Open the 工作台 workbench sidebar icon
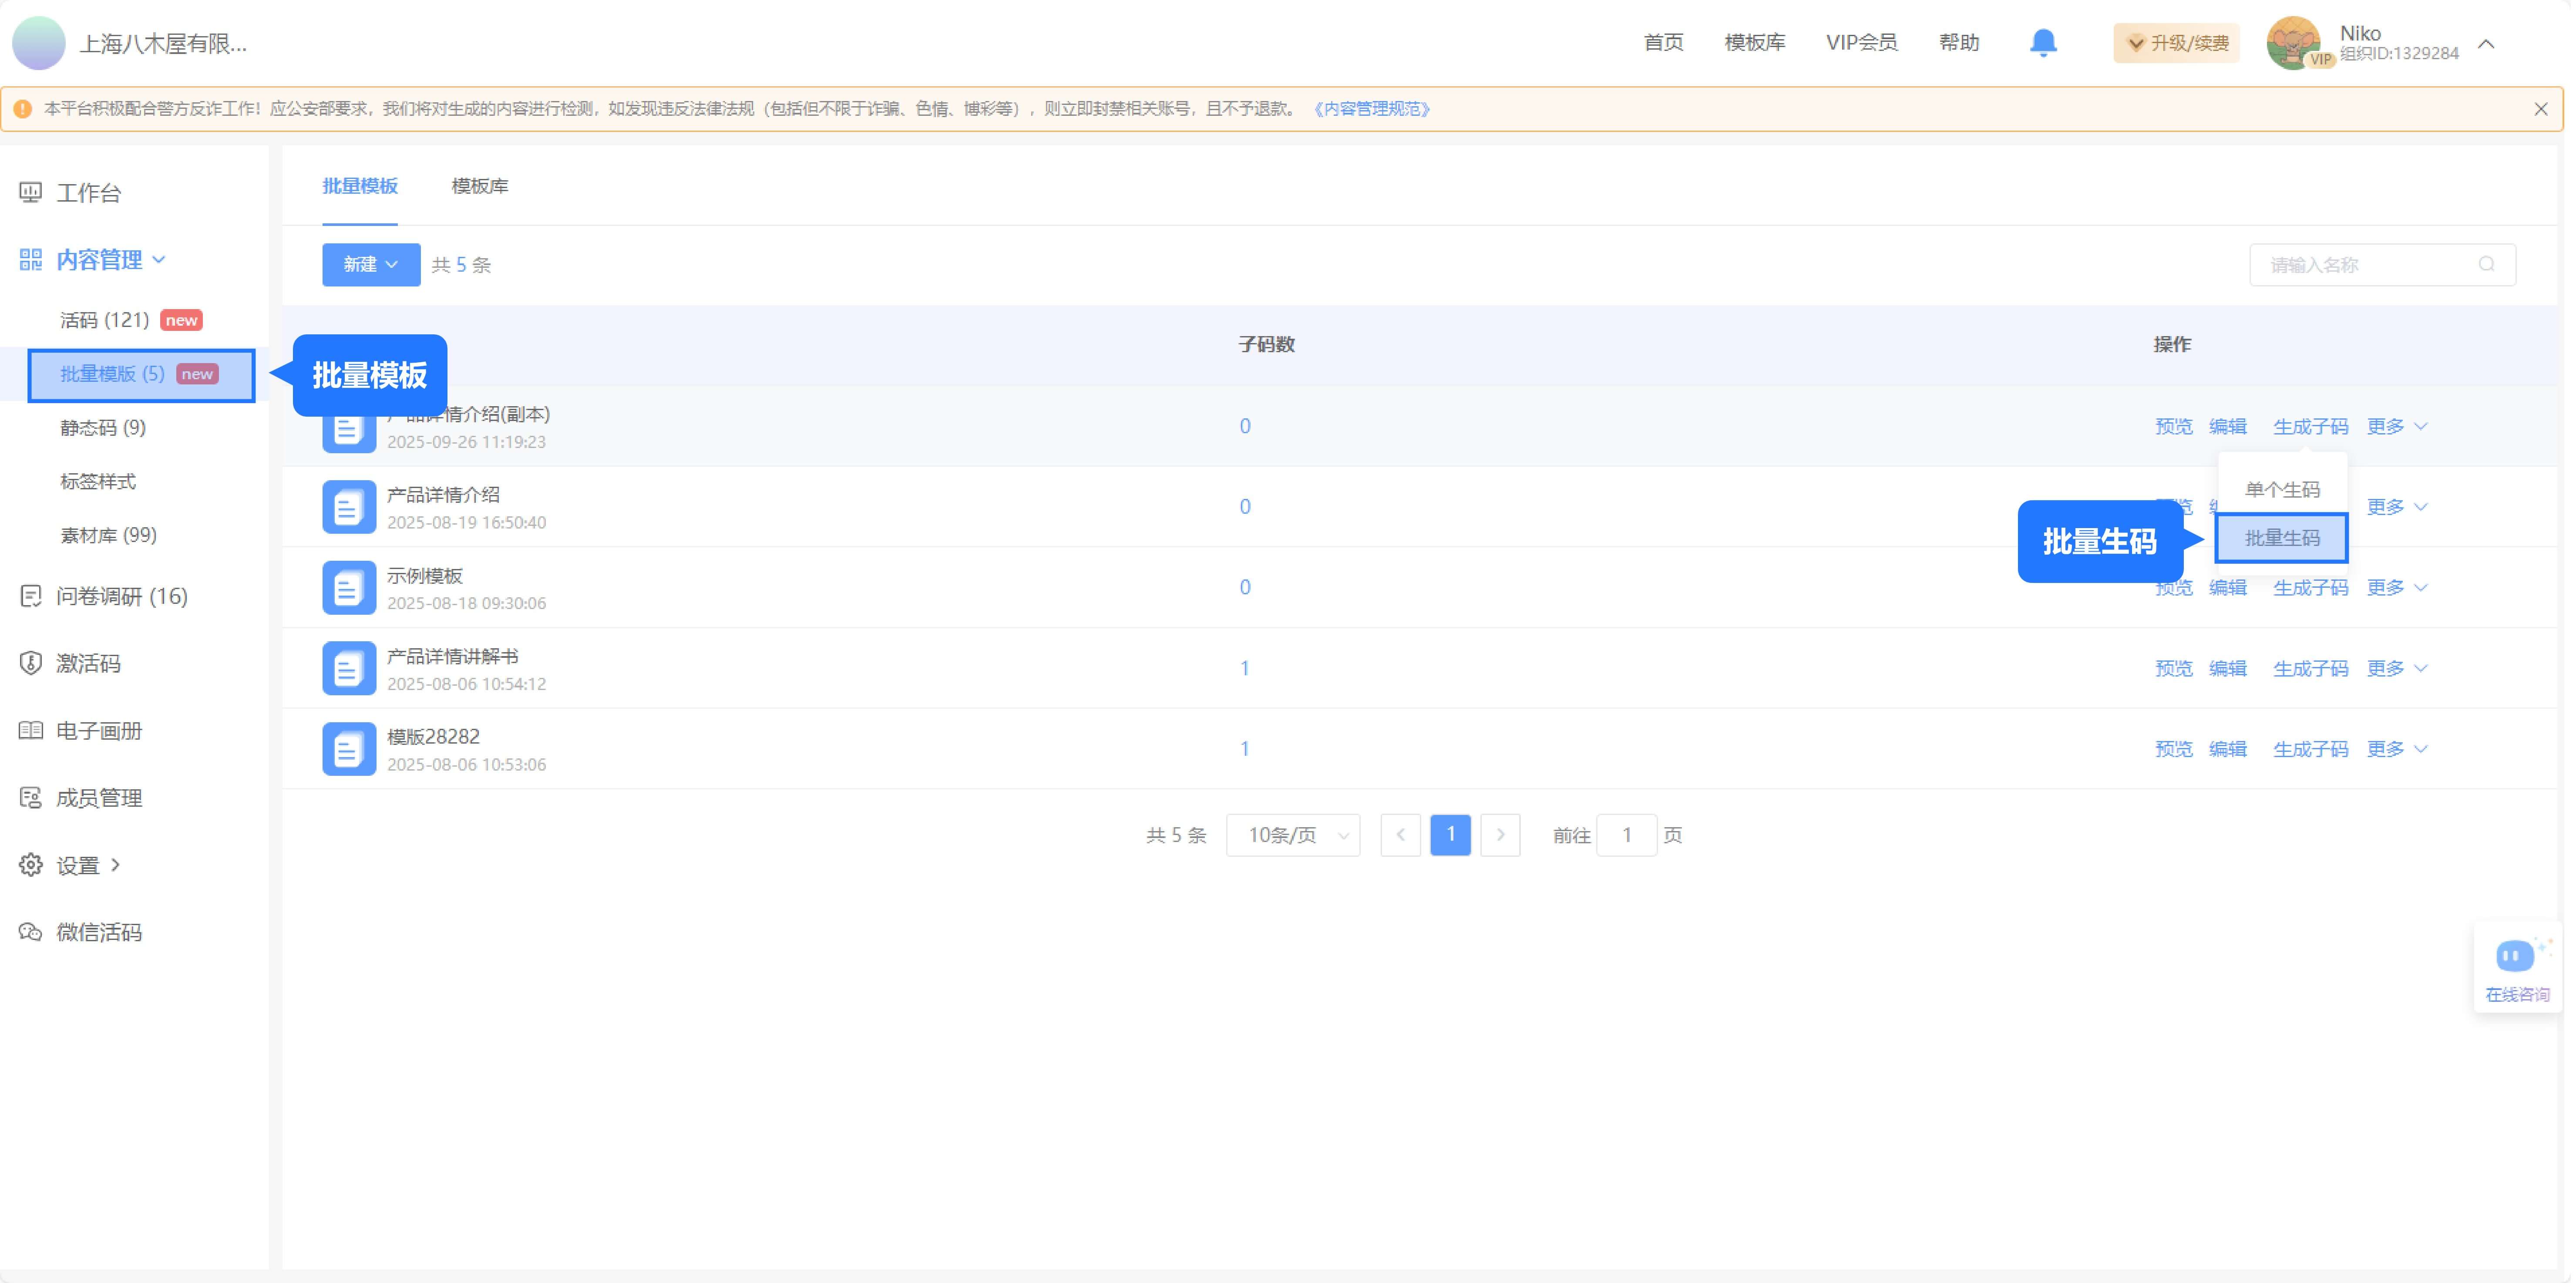This screenshot has width=2576, height=1283. point(31,192)
